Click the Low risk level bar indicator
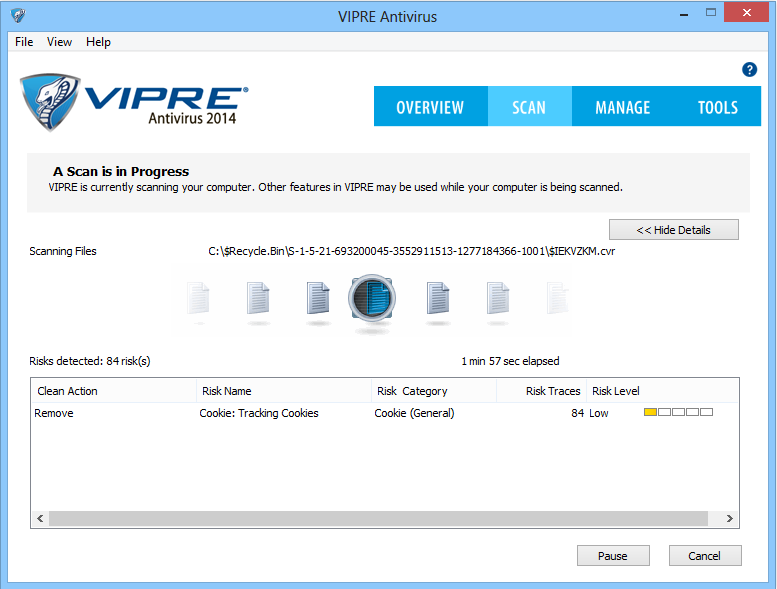Image resolution: width=777 pixels, height=589 pixels. (678, 412)
